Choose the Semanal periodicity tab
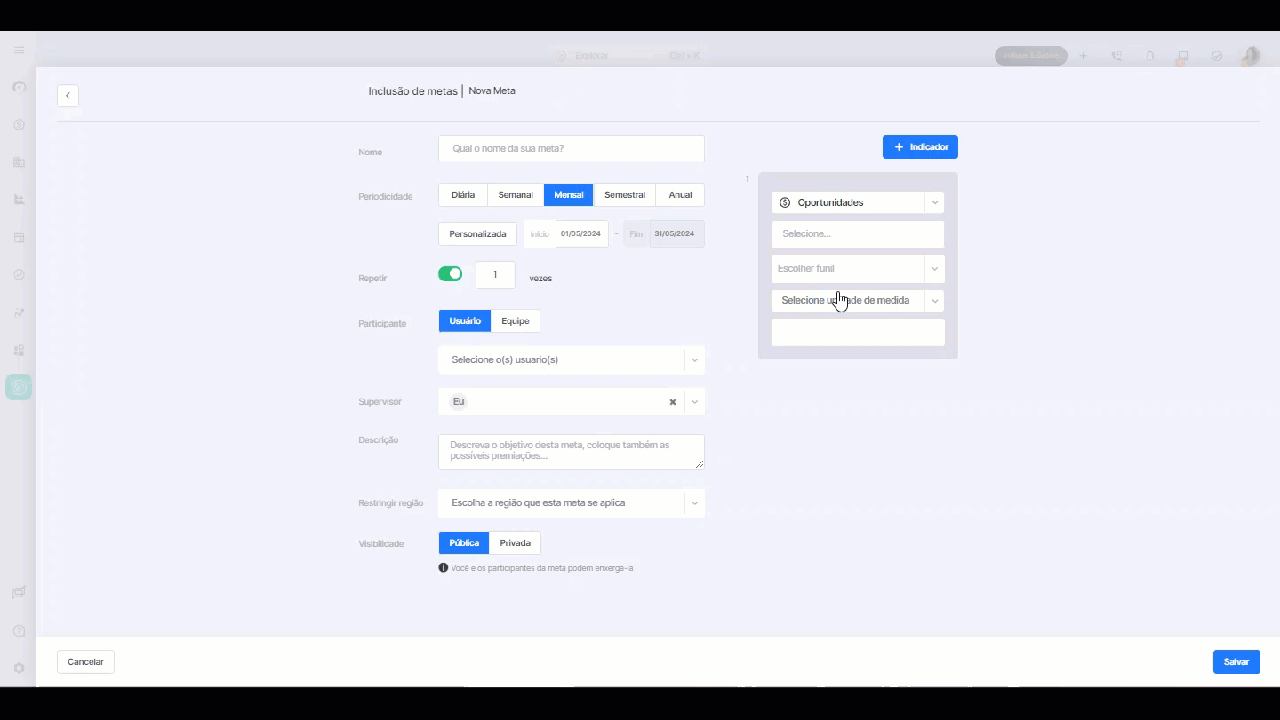The height and width of the screenshot is (720, 1280). point(516,195)
